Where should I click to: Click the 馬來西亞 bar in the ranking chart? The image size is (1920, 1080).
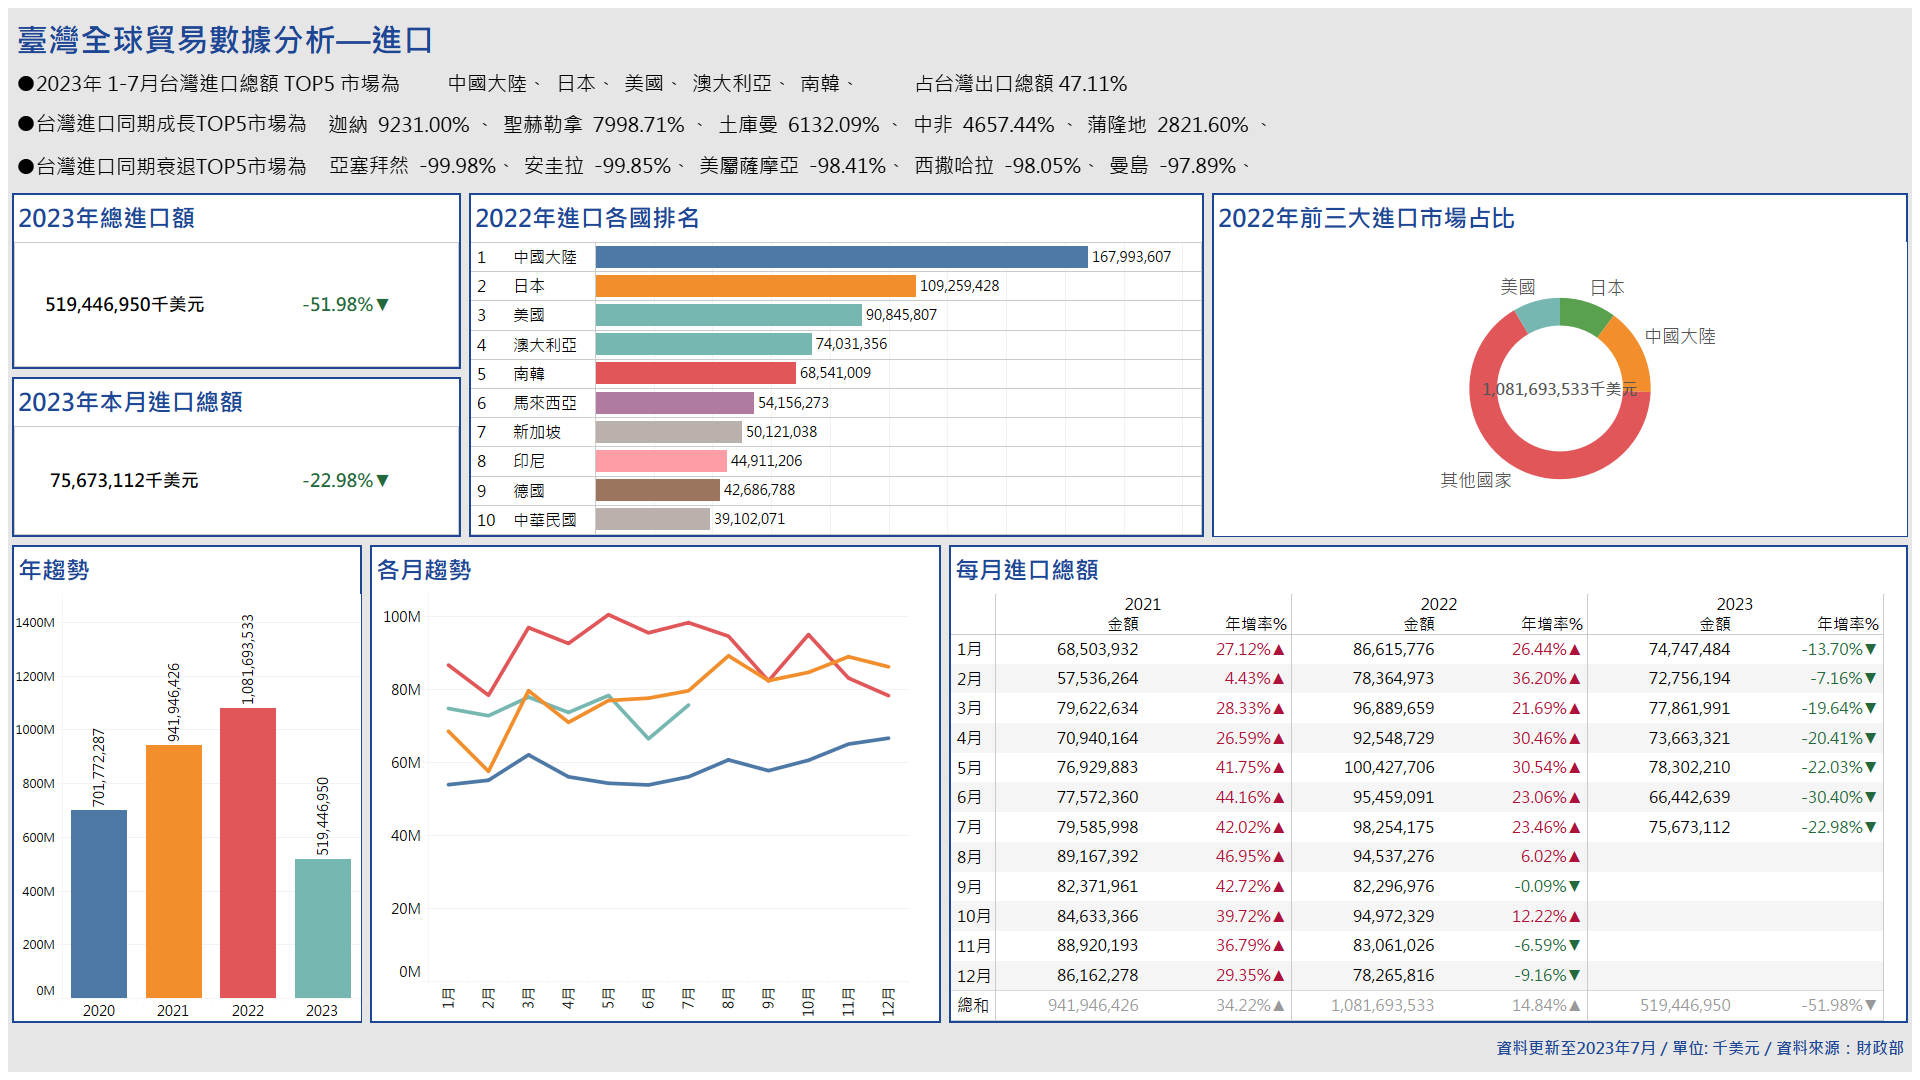[x=675, y=403]
